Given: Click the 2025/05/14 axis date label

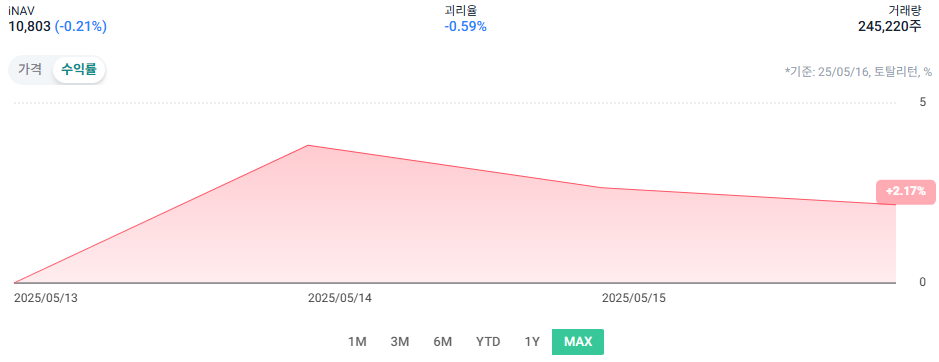Looking at the screenshot, I should (340, 298).
